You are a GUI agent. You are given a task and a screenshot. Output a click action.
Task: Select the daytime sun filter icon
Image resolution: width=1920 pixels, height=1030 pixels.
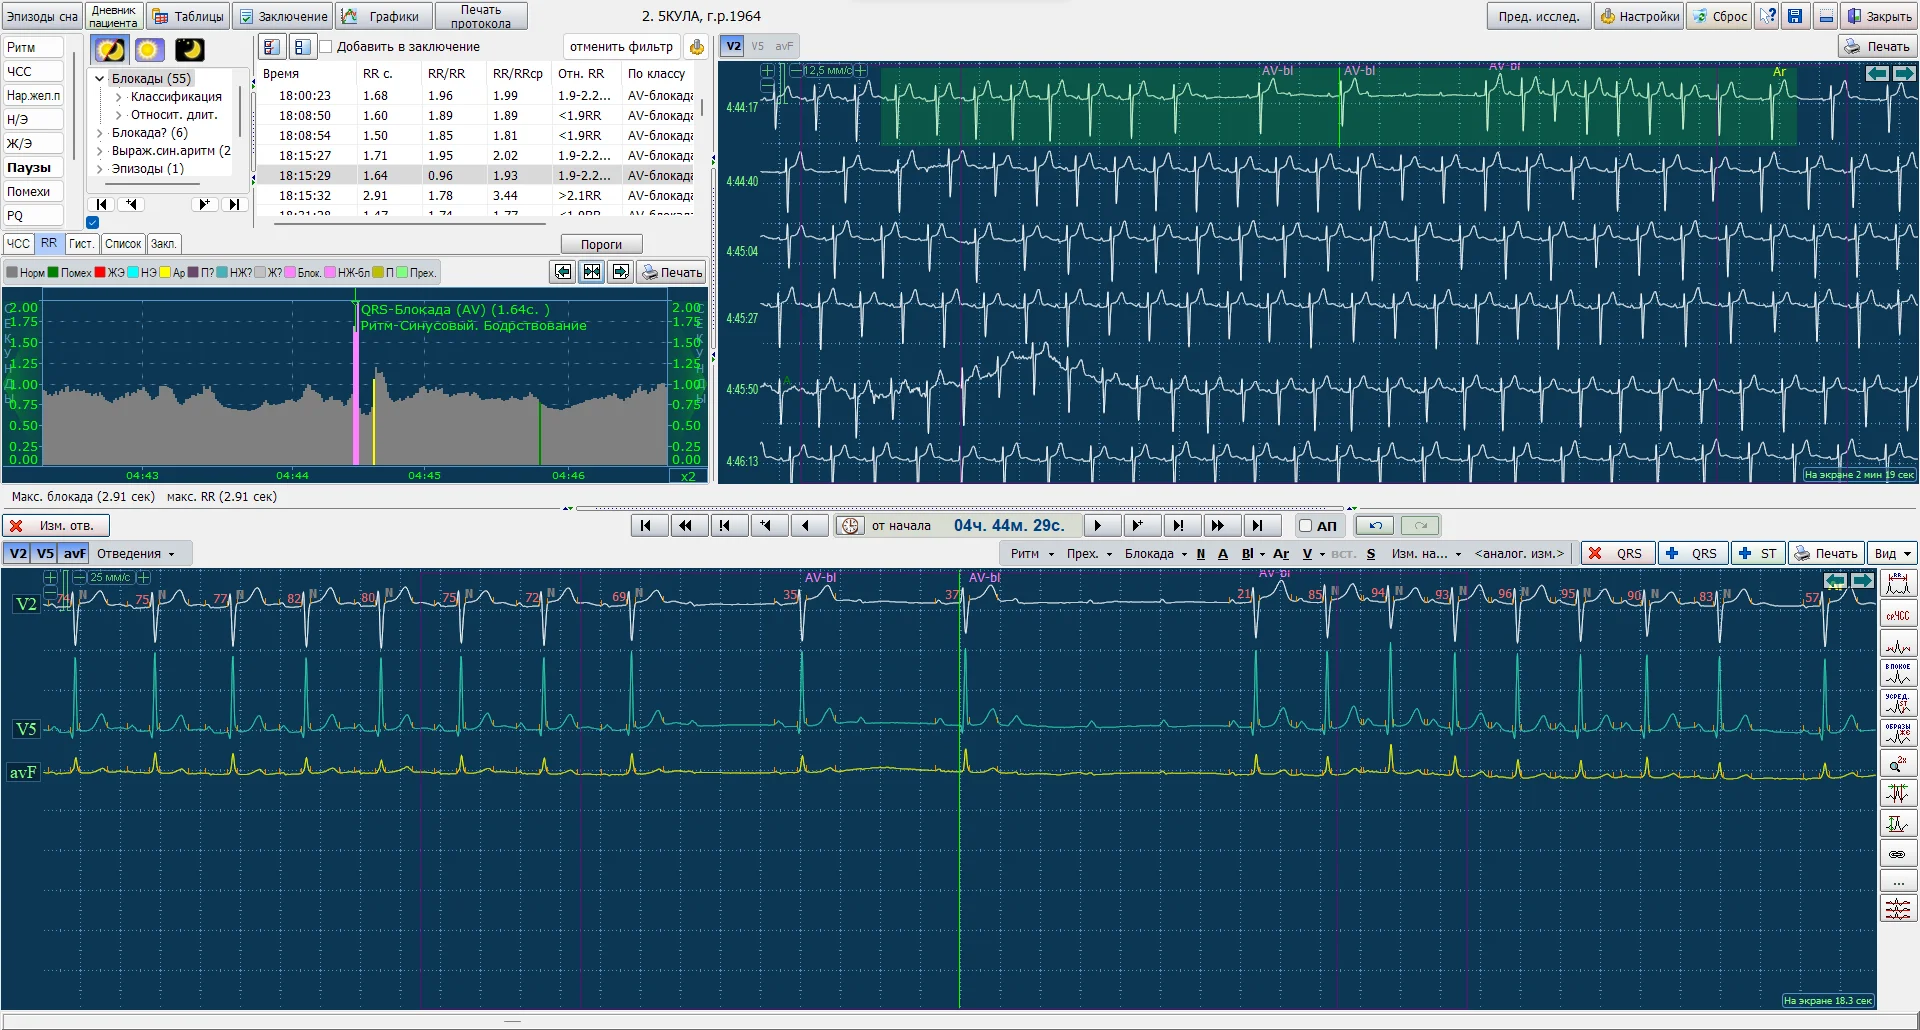(149, 50)
